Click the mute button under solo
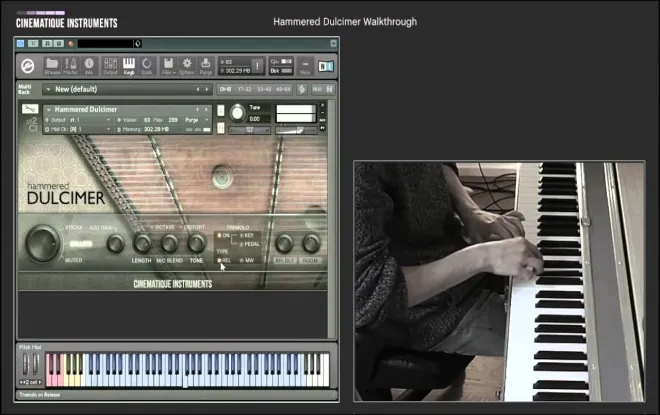This screenshot has height=415, width=660. (221, 128)
